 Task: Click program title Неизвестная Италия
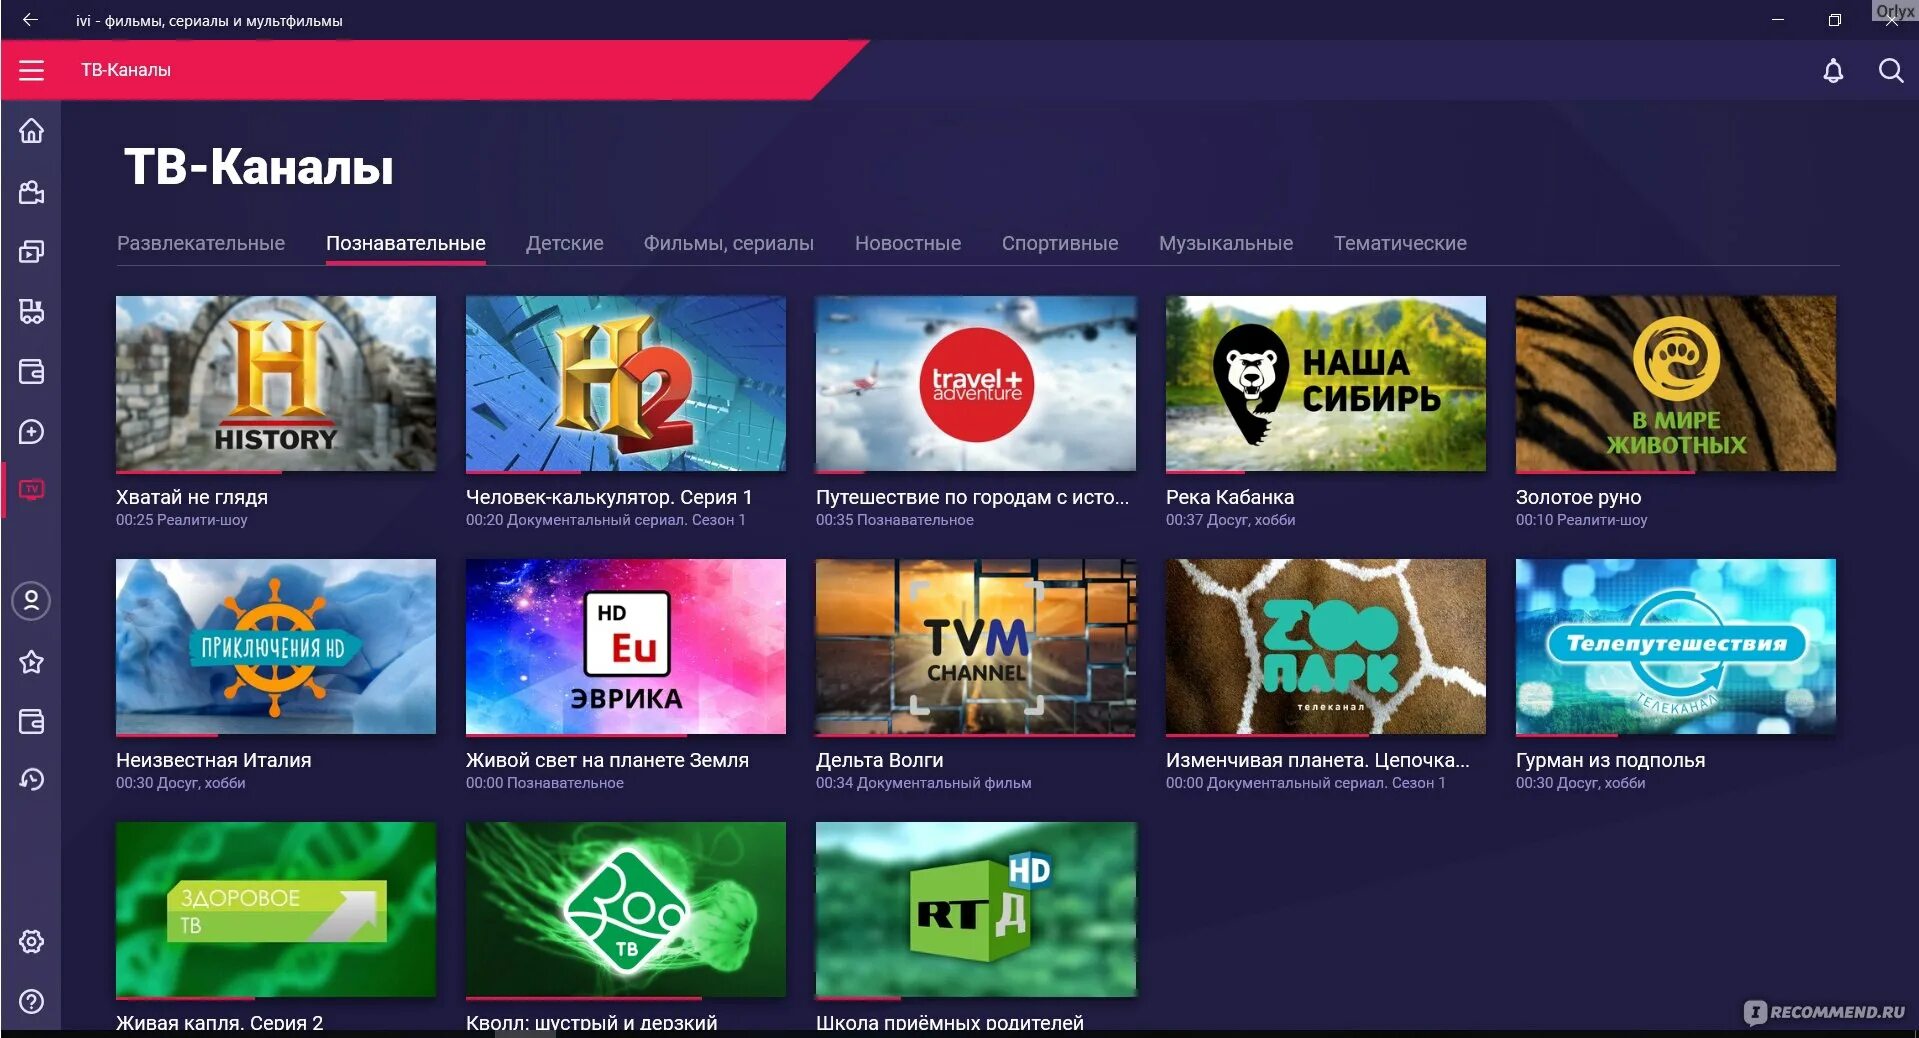(214, 760)
